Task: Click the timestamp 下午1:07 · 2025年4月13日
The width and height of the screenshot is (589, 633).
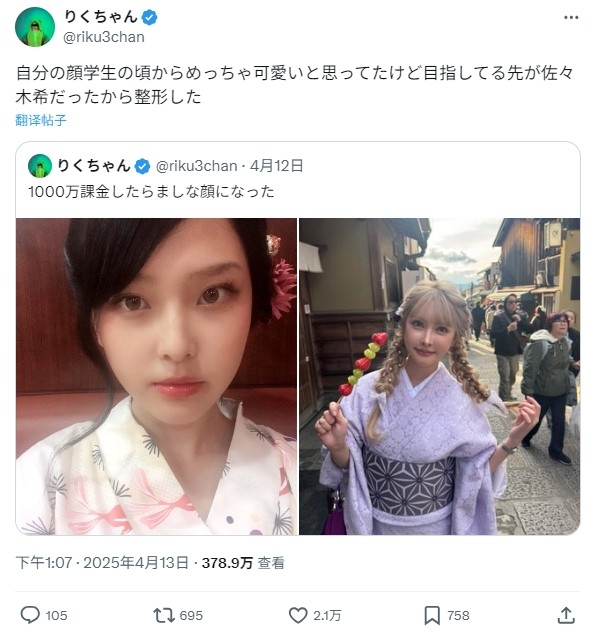Action: [102, 562]
